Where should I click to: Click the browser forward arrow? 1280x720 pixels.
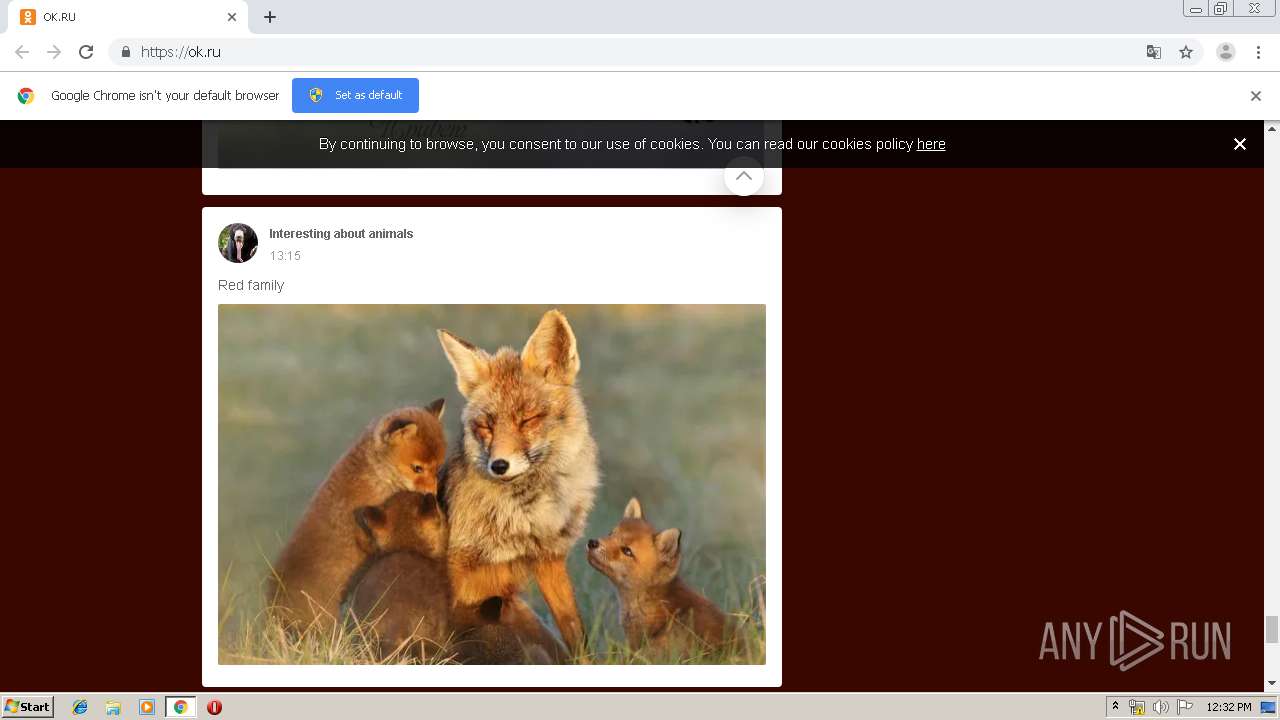click(54, 52)
